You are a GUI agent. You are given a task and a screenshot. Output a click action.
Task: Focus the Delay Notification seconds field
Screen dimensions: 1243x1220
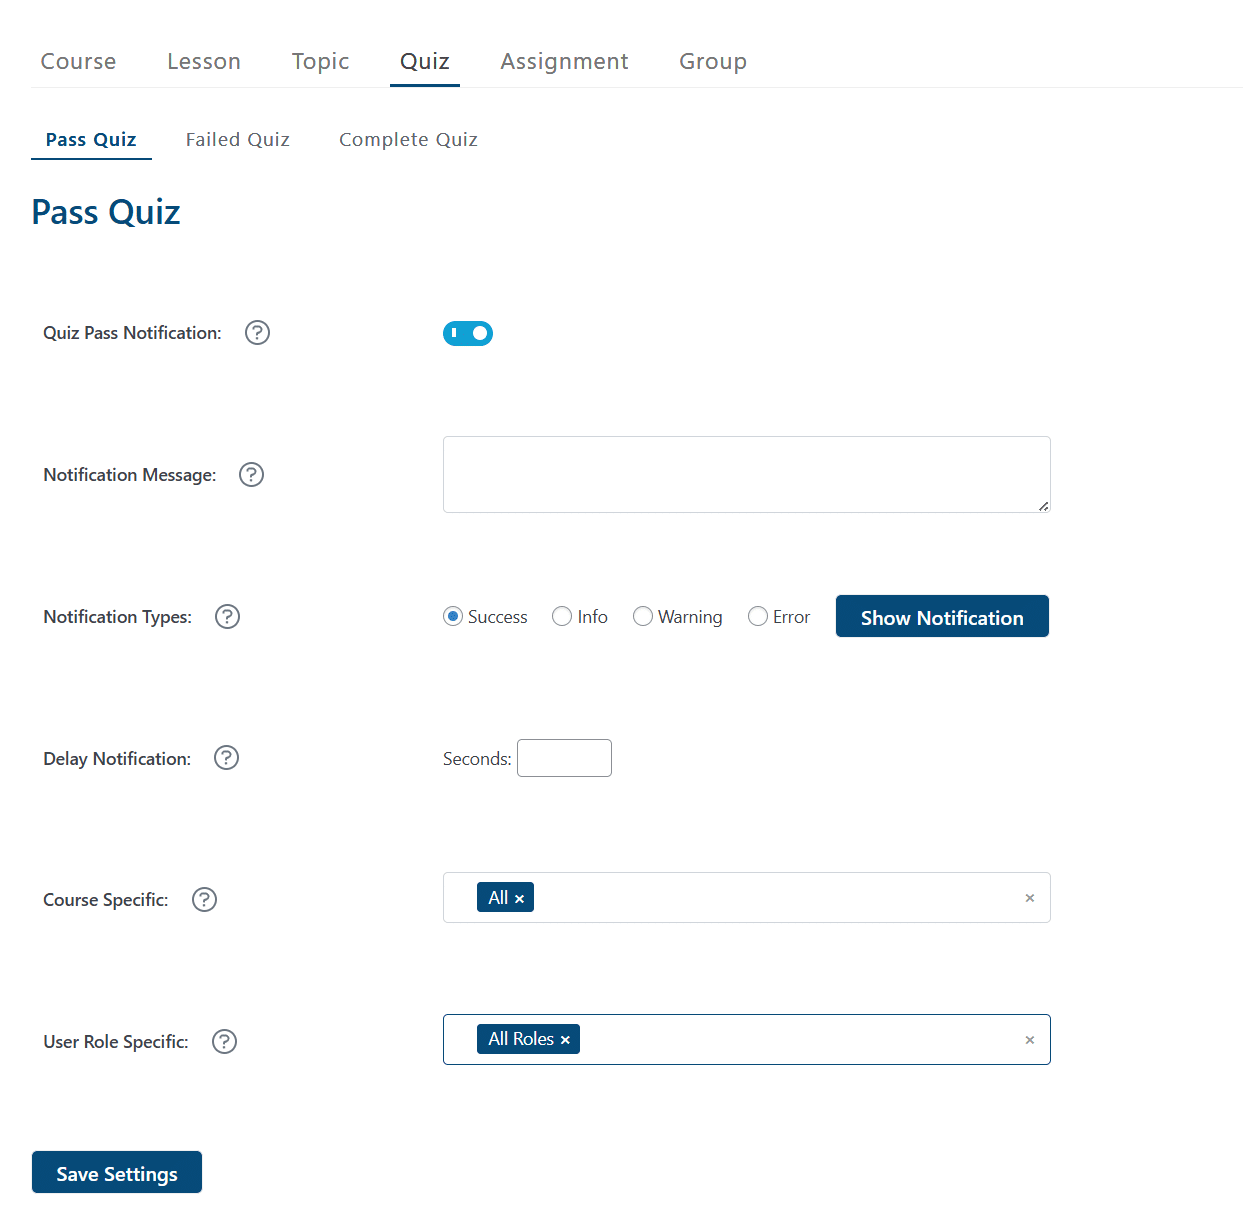(x=564, y=758)
